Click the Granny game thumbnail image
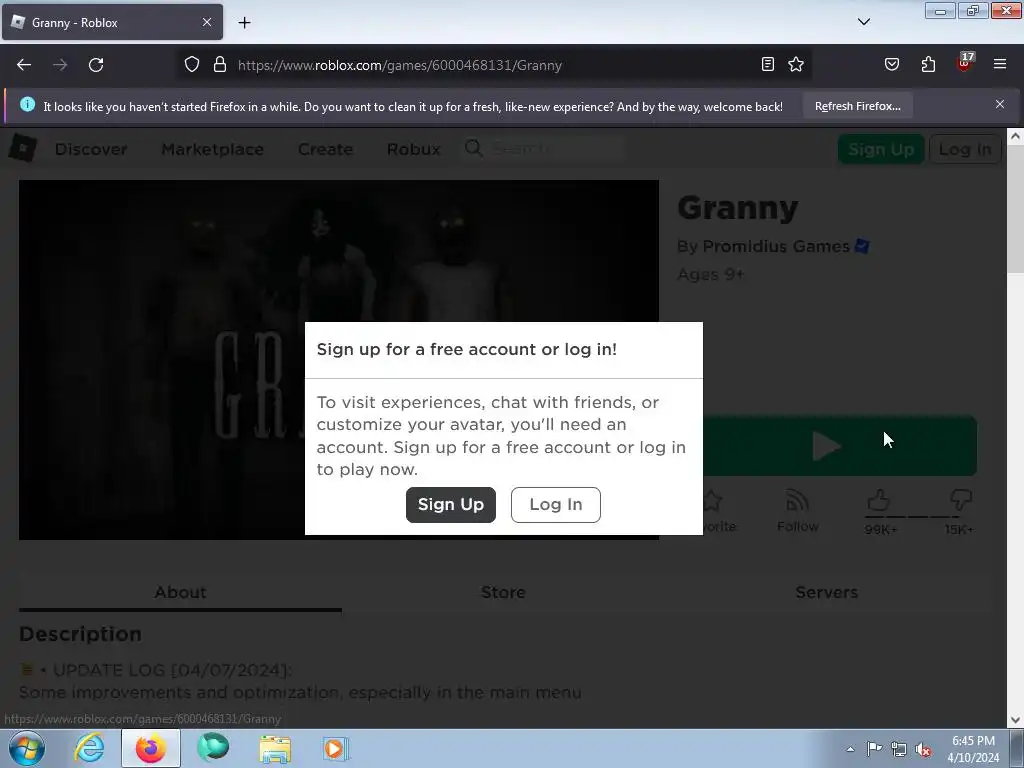The width and height of the screenshot is (1024, 768). pos(339,360)
